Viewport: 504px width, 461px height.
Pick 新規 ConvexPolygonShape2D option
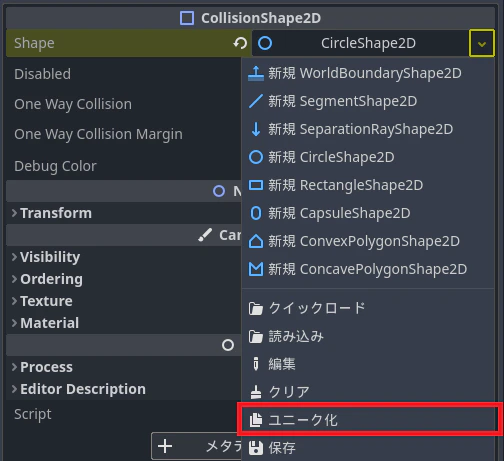click(368, 241)
